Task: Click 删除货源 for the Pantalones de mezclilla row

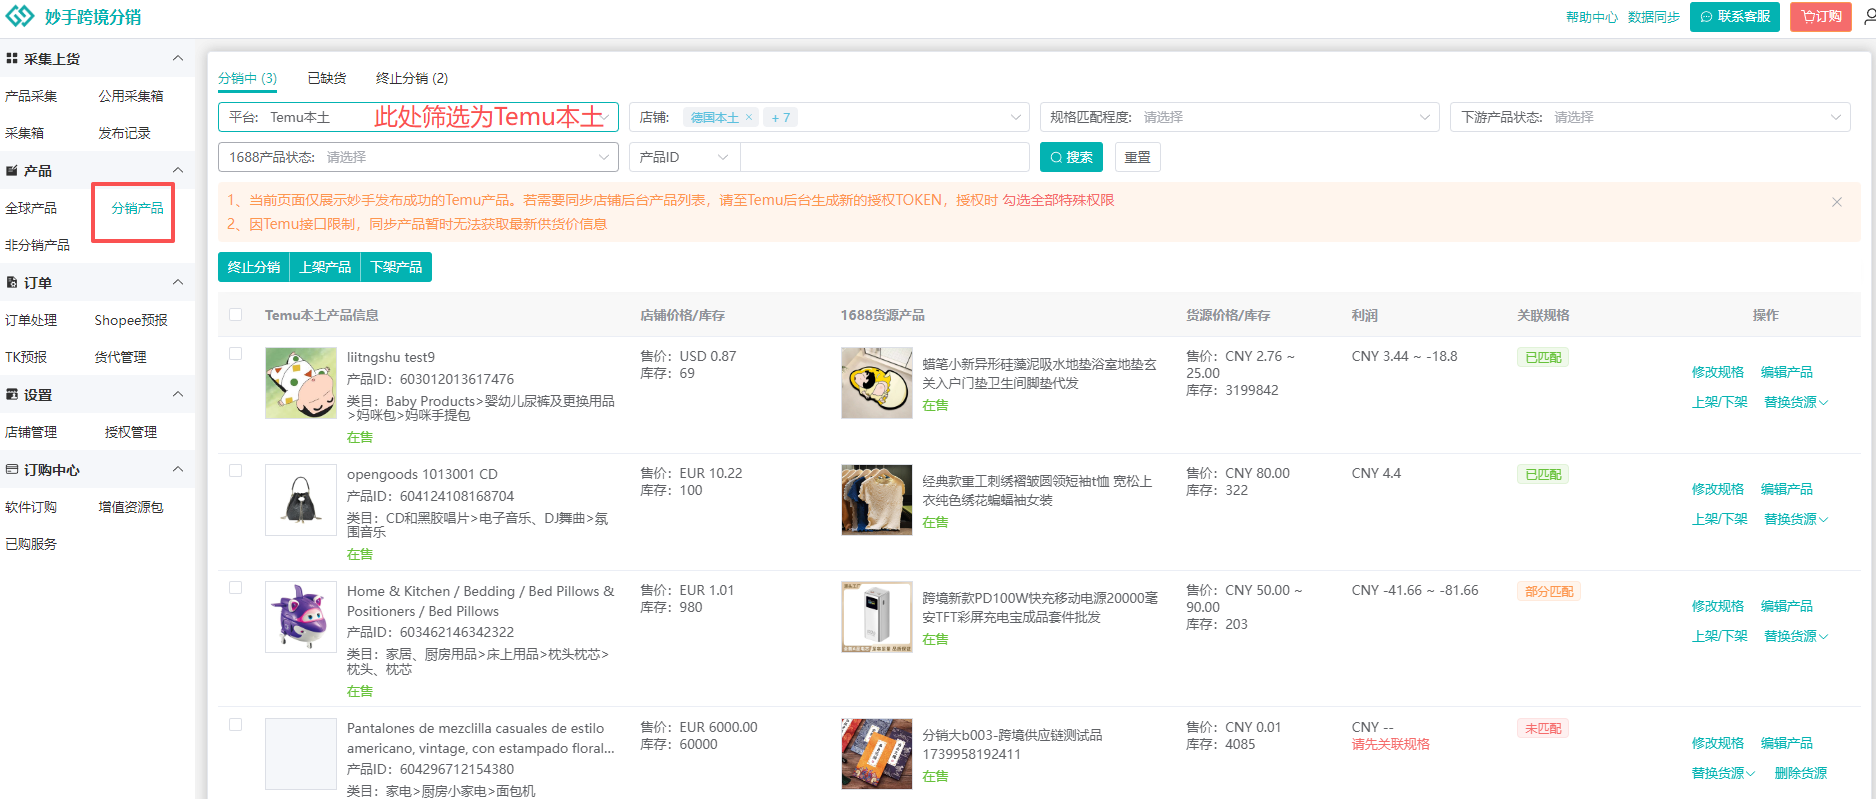Action: pos(1801,773)
